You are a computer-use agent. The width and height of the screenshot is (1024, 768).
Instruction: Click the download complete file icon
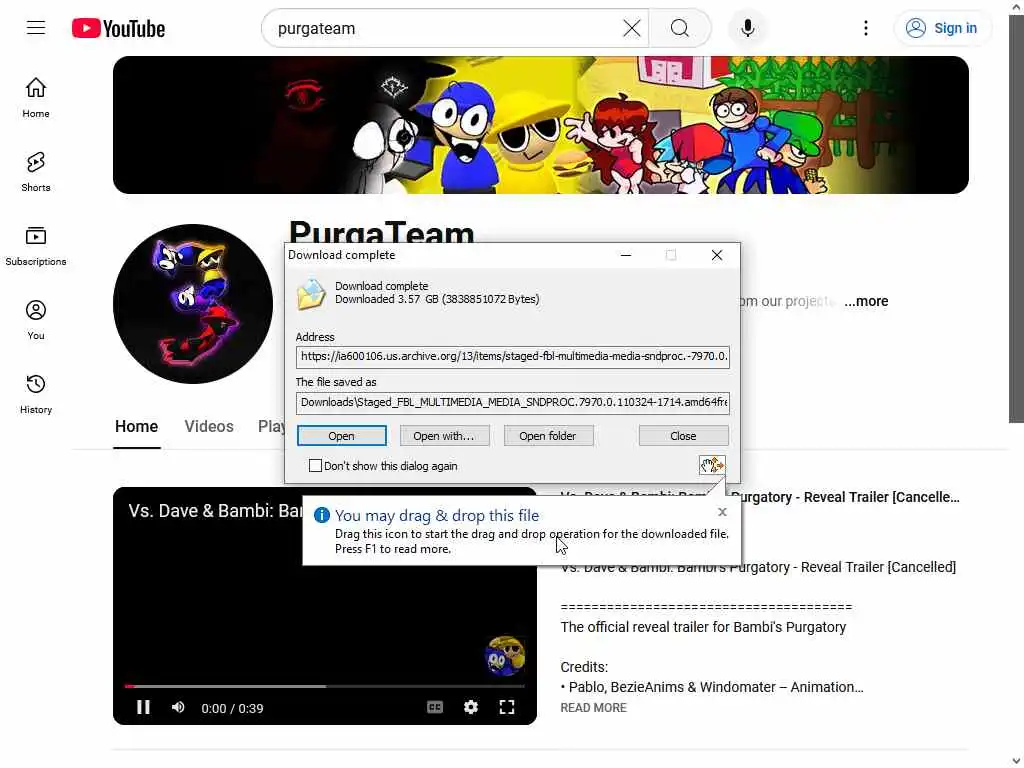[311, 294]
